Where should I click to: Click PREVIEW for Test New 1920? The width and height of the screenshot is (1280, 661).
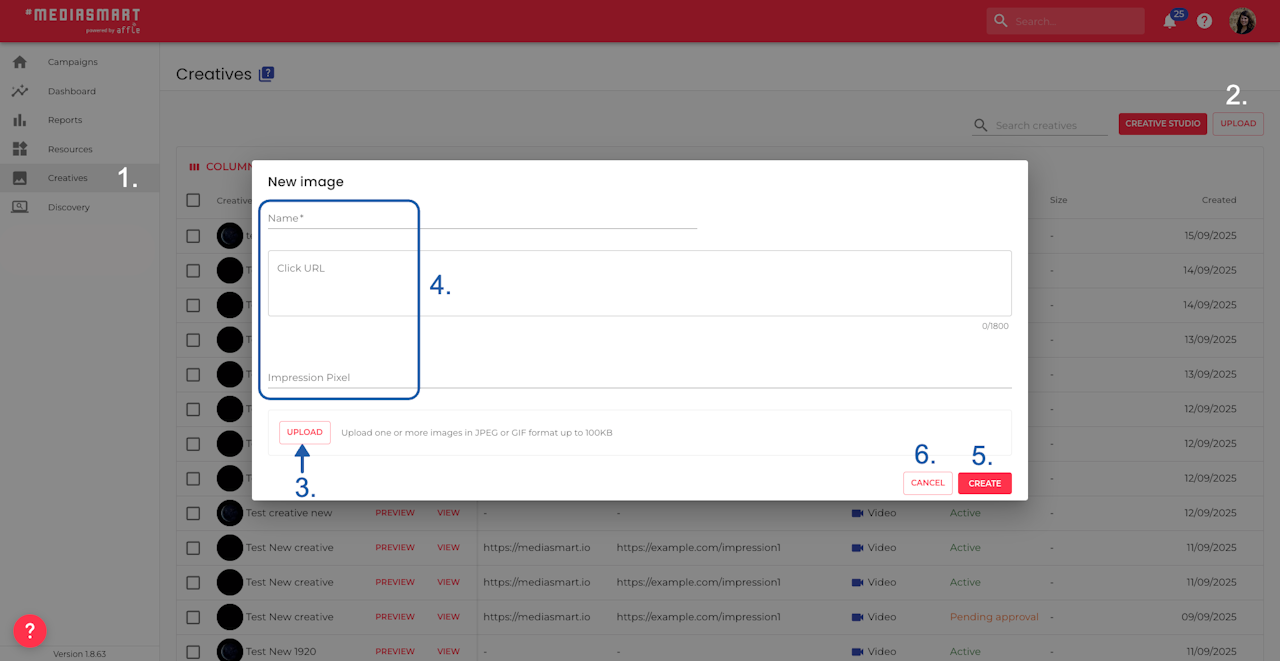point(395,651)
